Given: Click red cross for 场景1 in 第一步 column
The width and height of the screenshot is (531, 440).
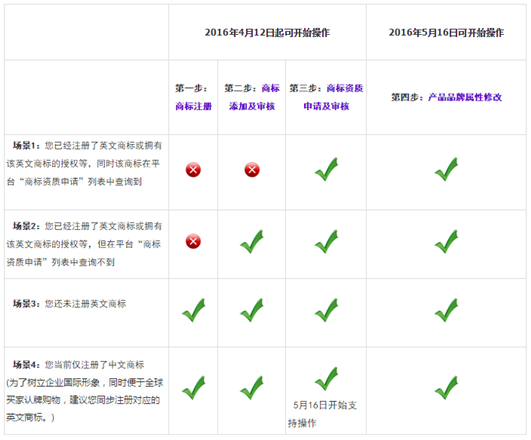Looking at the screenshot, I should coord(193,170).
